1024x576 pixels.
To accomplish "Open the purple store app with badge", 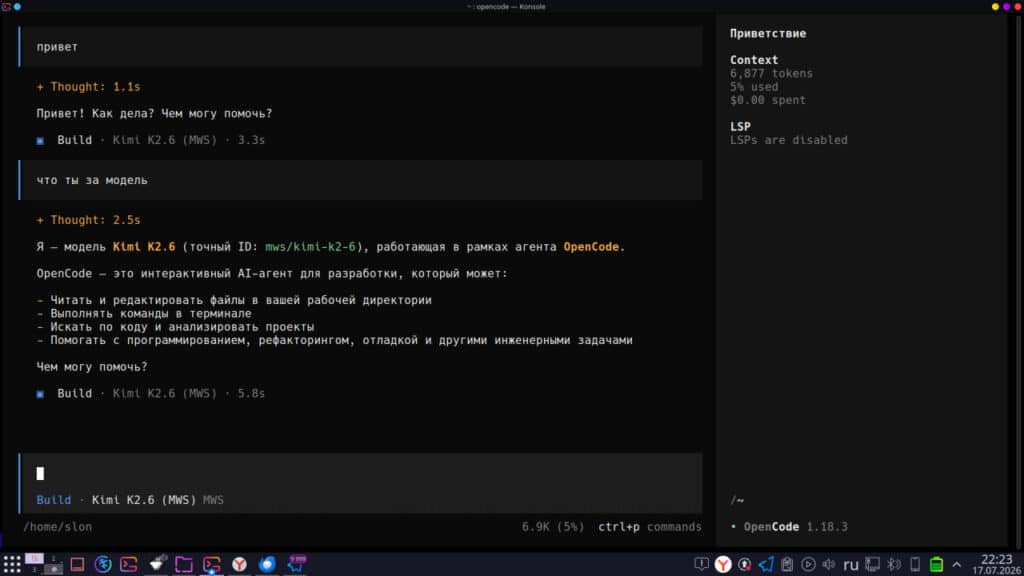I will click(x=296, y=564).
